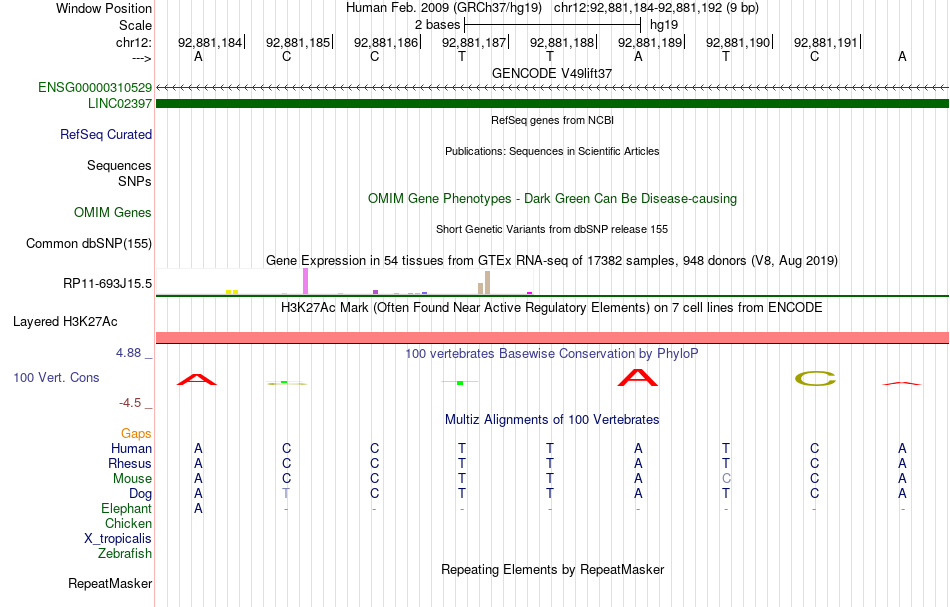Click the Rhesus species row label
Screen dimensions: 950x607
(130, 463)
